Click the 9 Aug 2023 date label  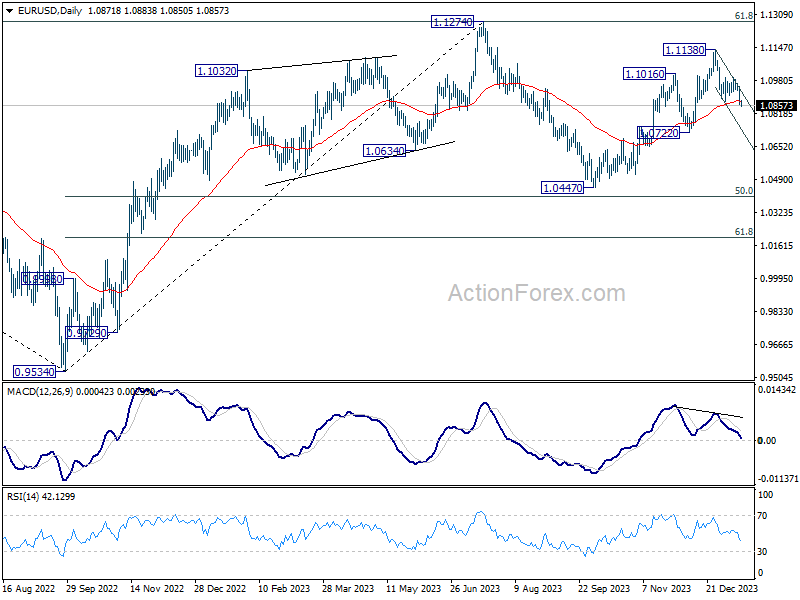[538, 589]
